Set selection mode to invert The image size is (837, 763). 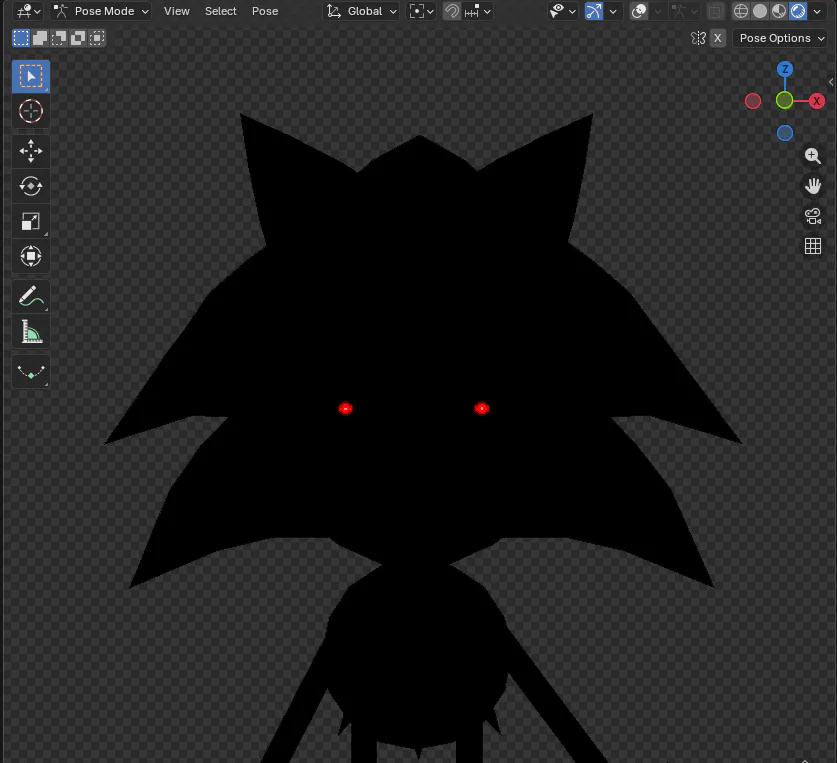coord(78,38)
